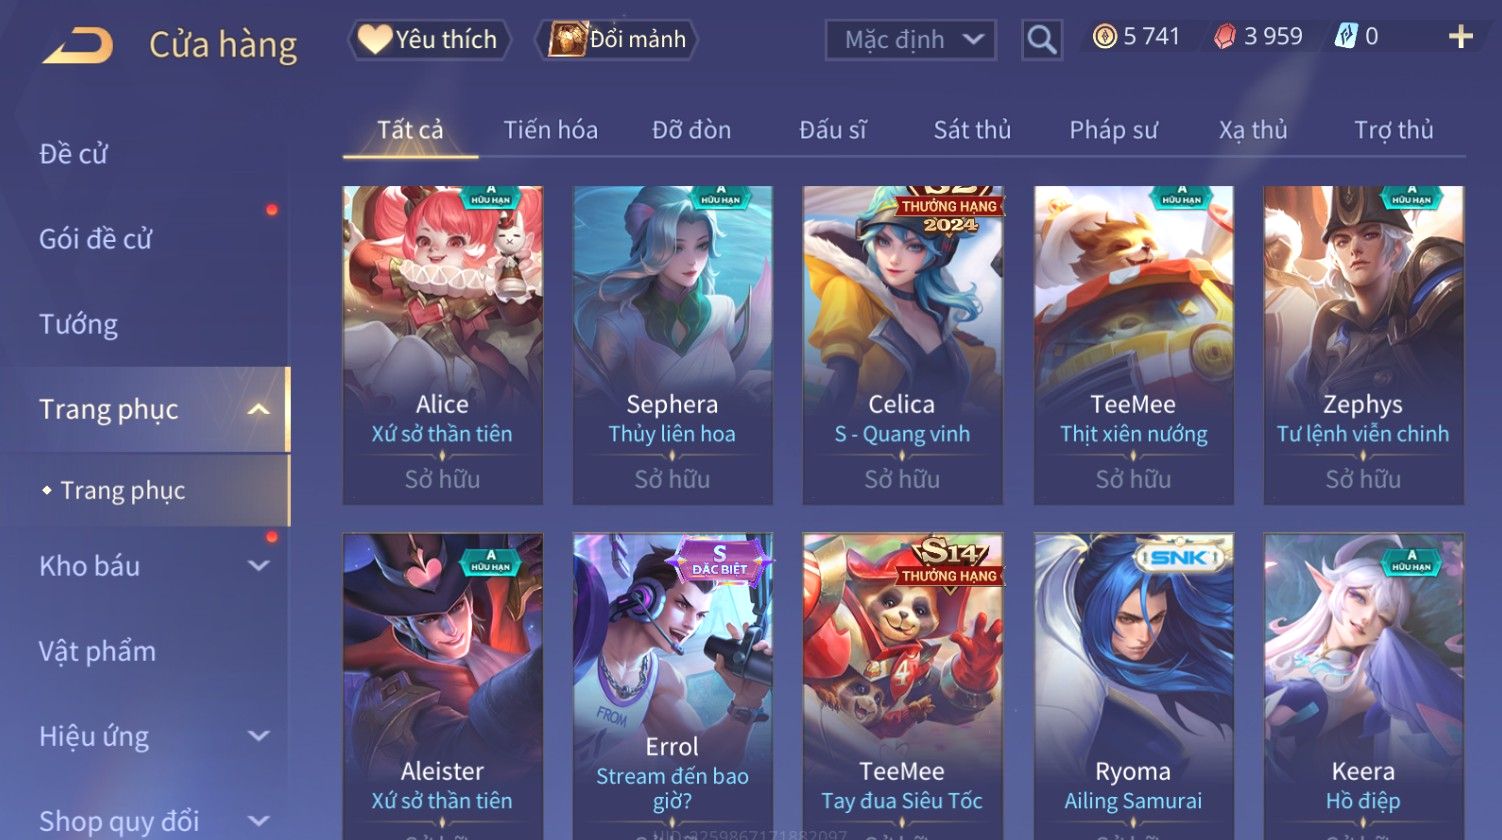Open Gói đề cử sidebar item
Image resolution: width=1502 pixels, height=840 pixels.
(96, 240)
